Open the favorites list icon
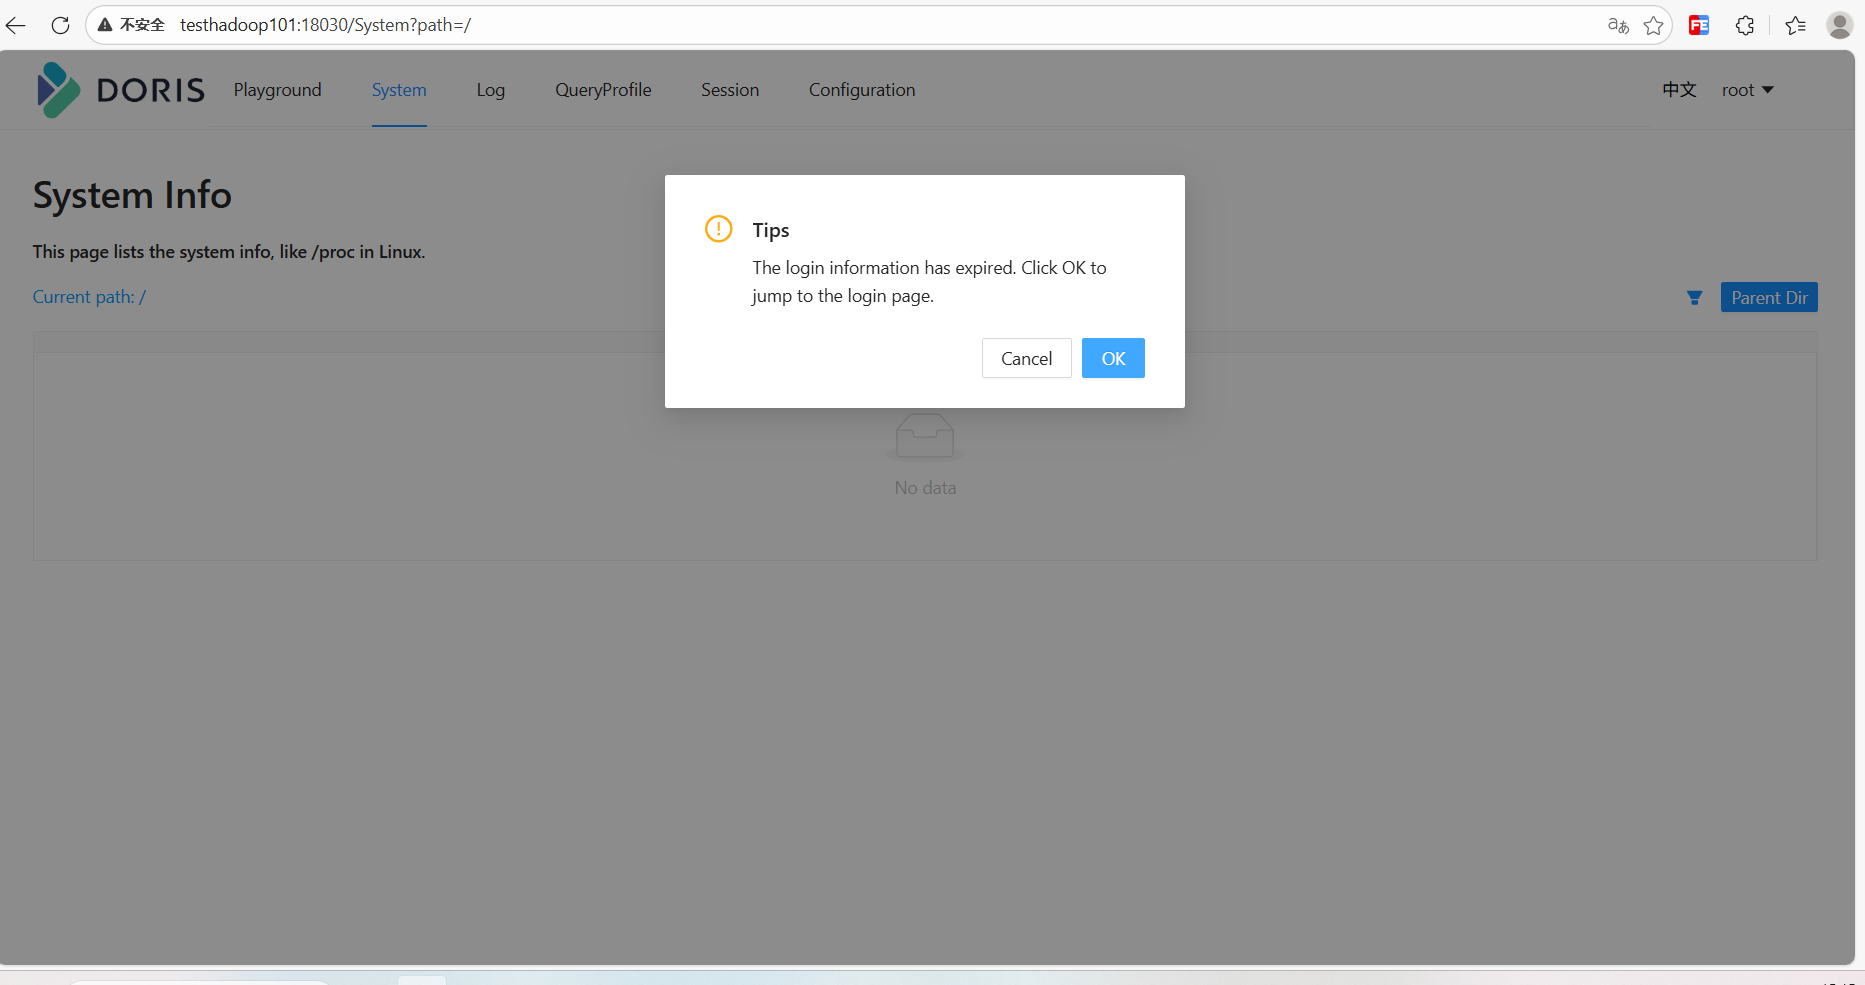 tap(1795, 25)
